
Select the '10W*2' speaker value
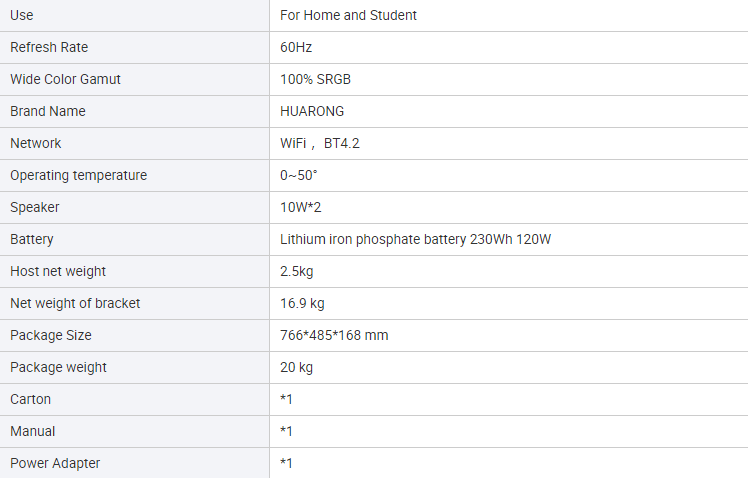[301, 208]
